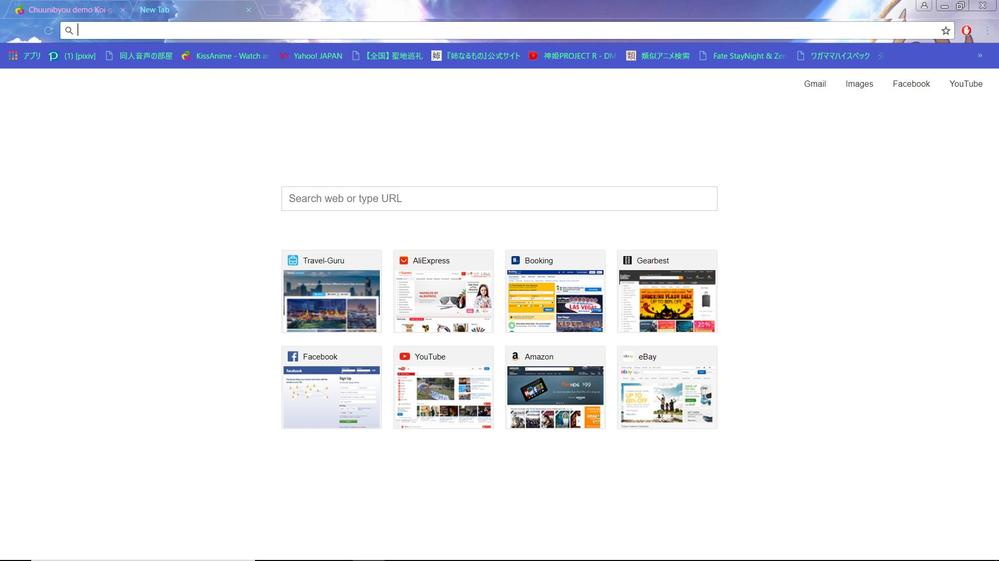The image size is (999, 561).
Task: Open the AliExpress thumbnail tile
Action: coord(443,292)
